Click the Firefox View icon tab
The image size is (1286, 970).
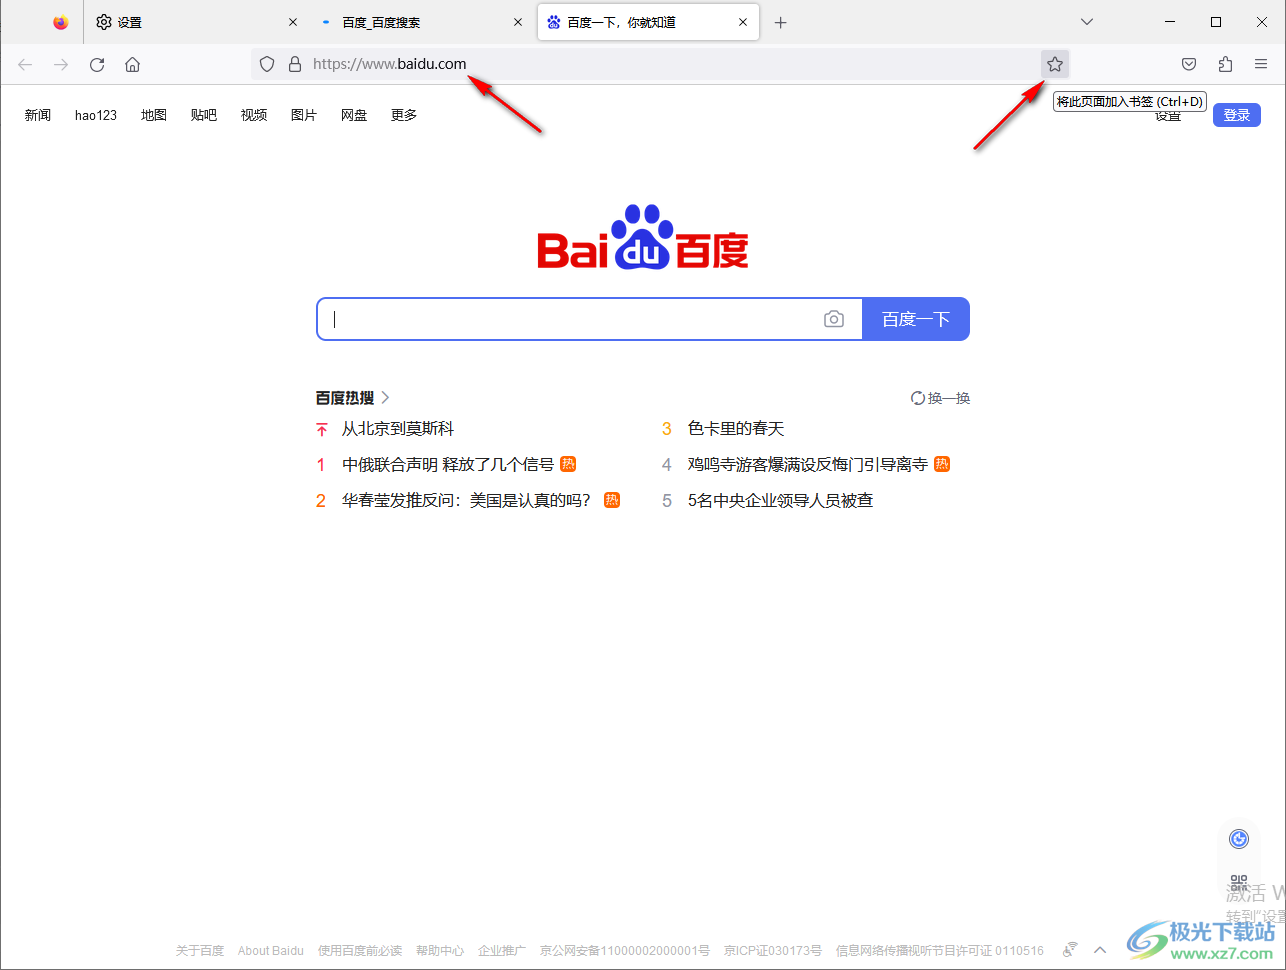(61, 22)
